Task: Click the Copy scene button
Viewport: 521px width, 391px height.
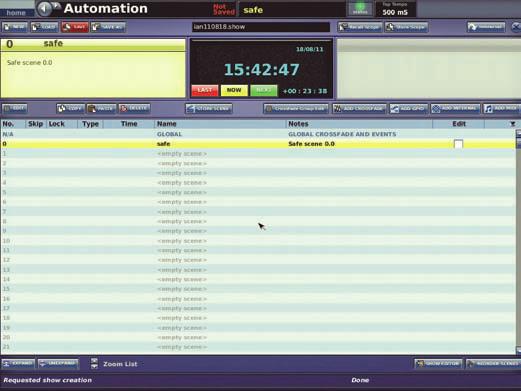Action: [70, 108]
